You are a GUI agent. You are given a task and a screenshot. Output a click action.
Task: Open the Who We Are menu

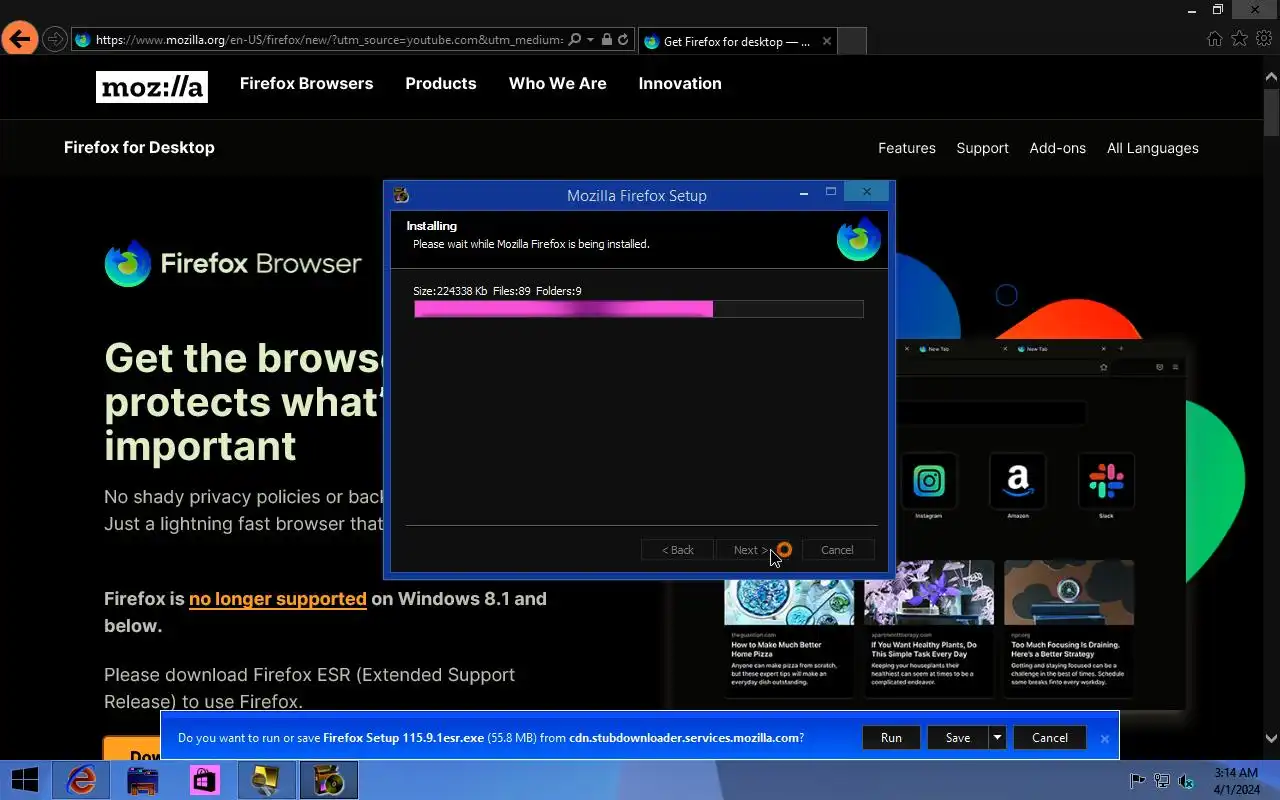click(x=558, y=84)
